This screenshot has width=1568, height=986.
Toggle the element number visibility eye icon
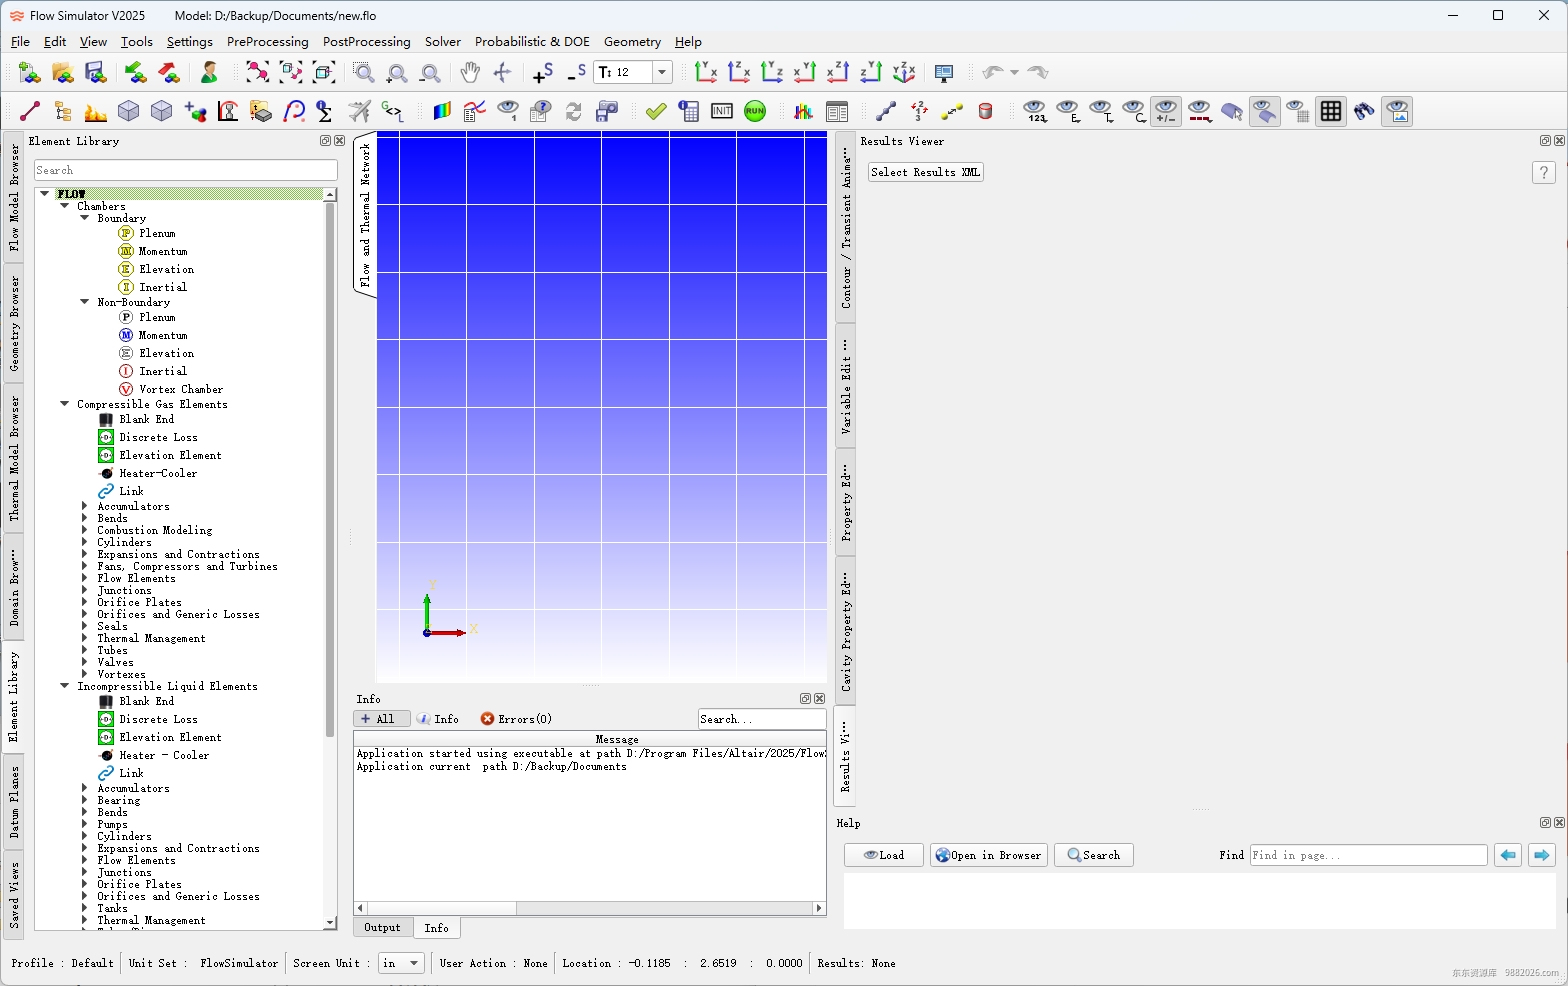1035,111
